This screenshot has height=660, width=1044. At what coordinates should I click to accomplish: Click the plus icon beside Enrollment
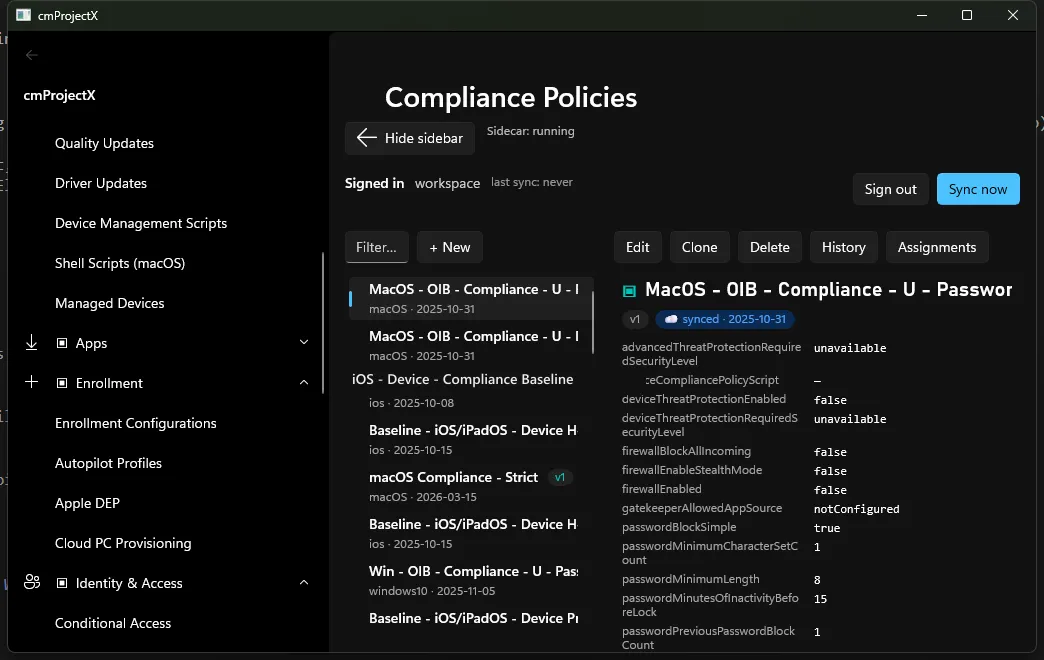click(31, 382)
